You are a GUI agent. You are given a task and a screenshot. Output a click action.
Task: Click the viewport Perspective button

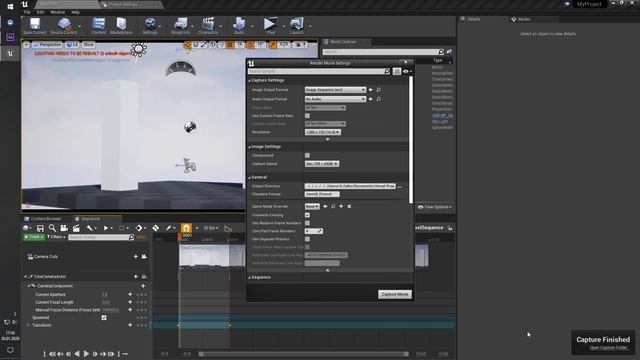coord(47,44)
